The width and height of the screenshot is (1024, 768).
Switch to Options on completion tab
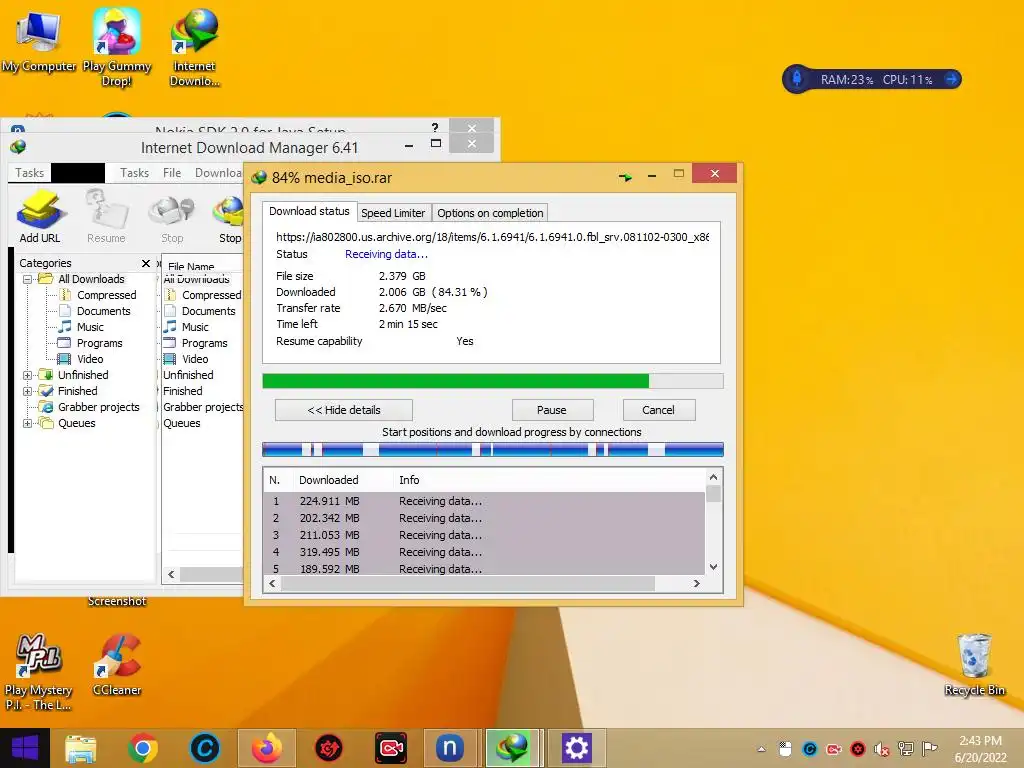pos(490,213)
